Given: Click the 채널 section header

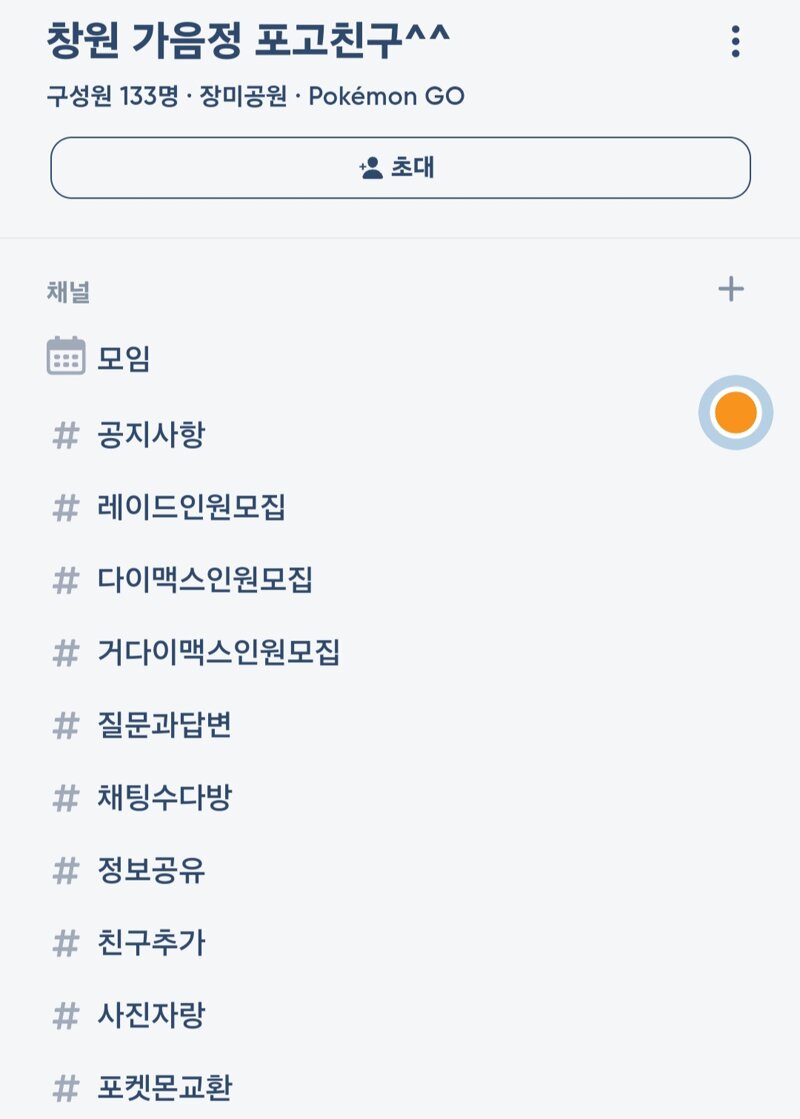Looking at the screenshot, I should pyautogui.click(x=68, y=291).
